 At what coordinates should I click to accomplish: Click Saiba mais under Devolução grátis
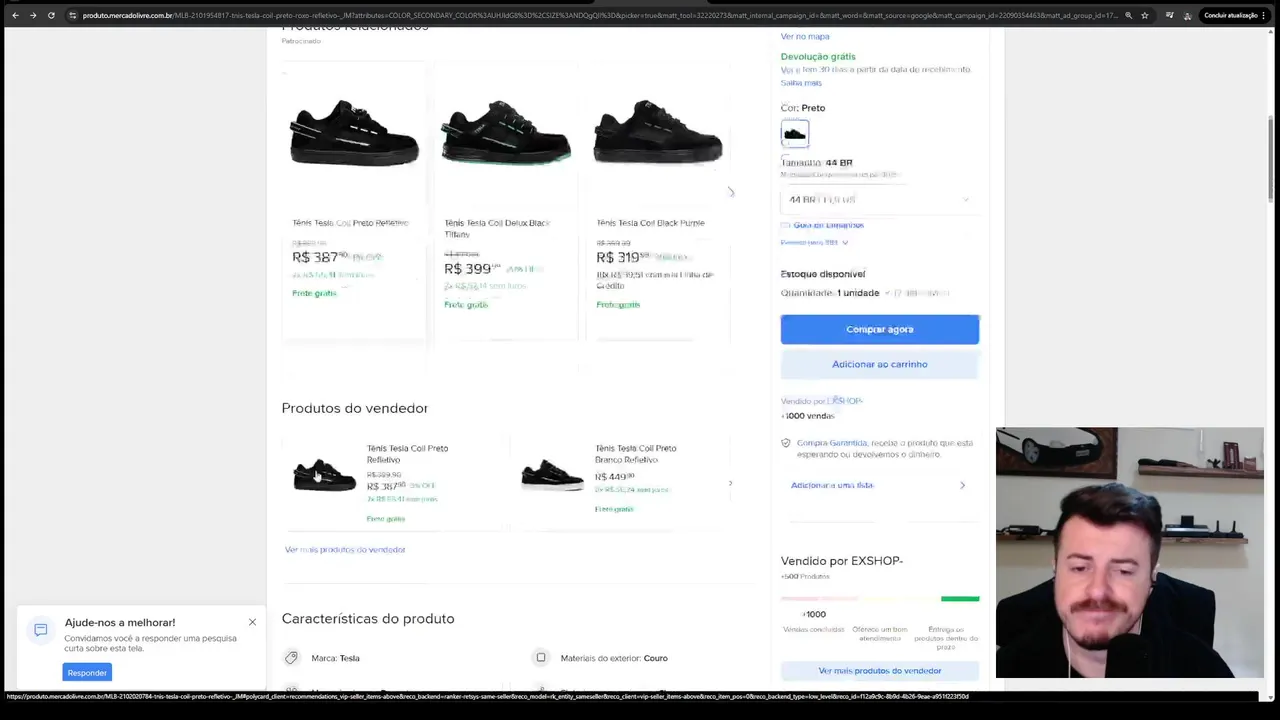coord(801,83)
